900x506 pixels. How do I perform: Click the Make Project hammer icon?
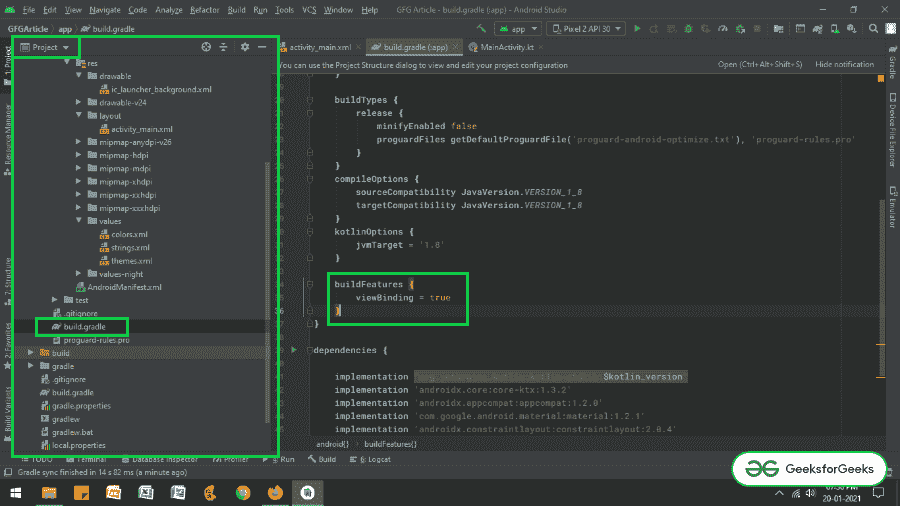pyautogui.click(x=481, y=29)
